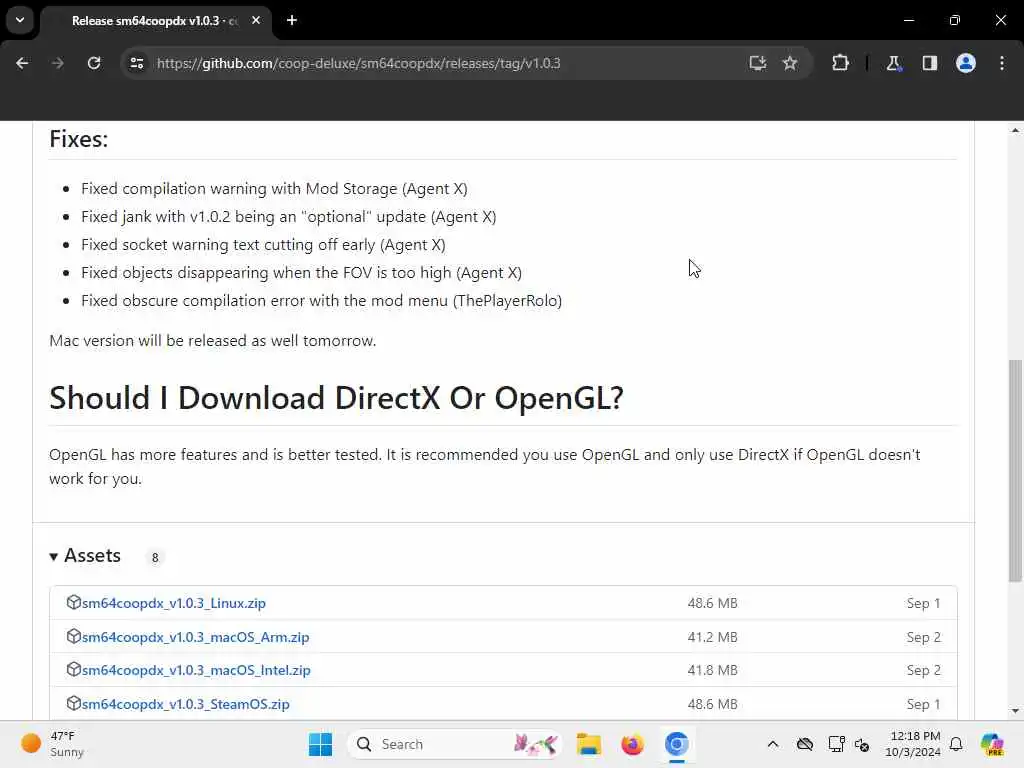
Task: Bookmark this page with the star icon
Action: [790, 63]
